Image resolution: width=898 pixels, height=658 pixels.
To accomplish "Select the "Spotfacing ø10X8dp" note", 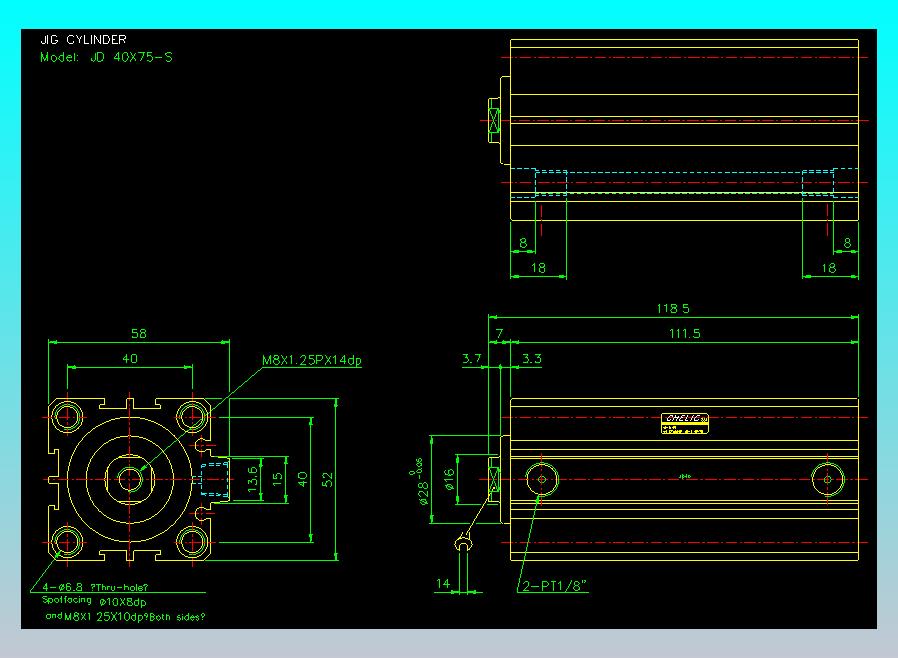I will tap(94, 601).
